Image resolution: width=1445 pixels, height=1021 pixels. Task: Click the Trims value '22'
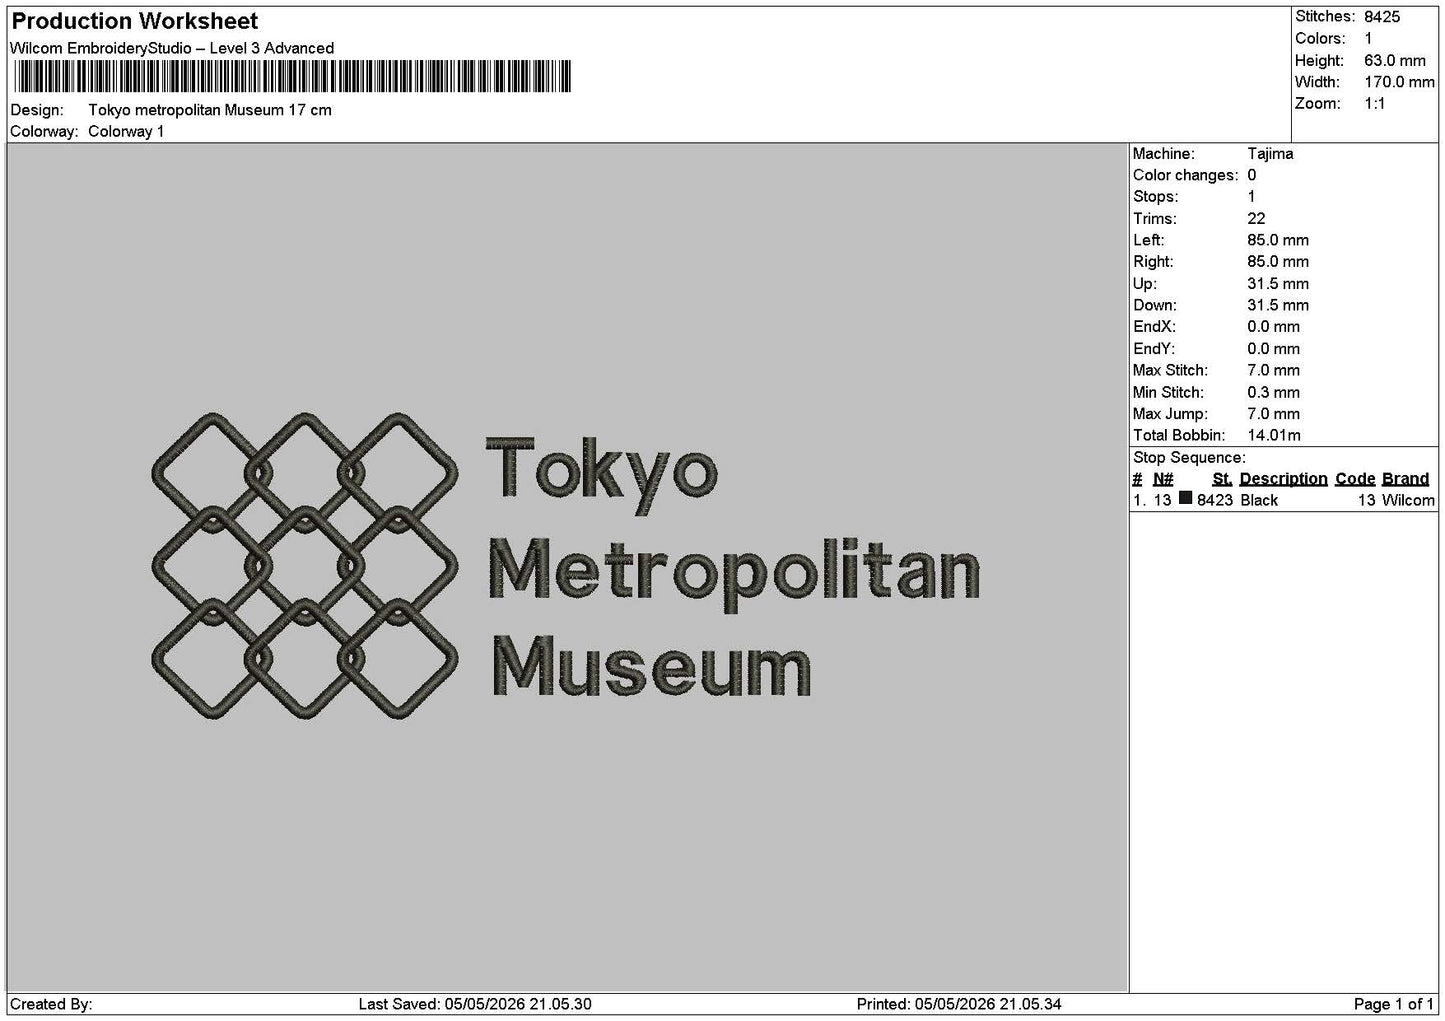click(1256, 219)
